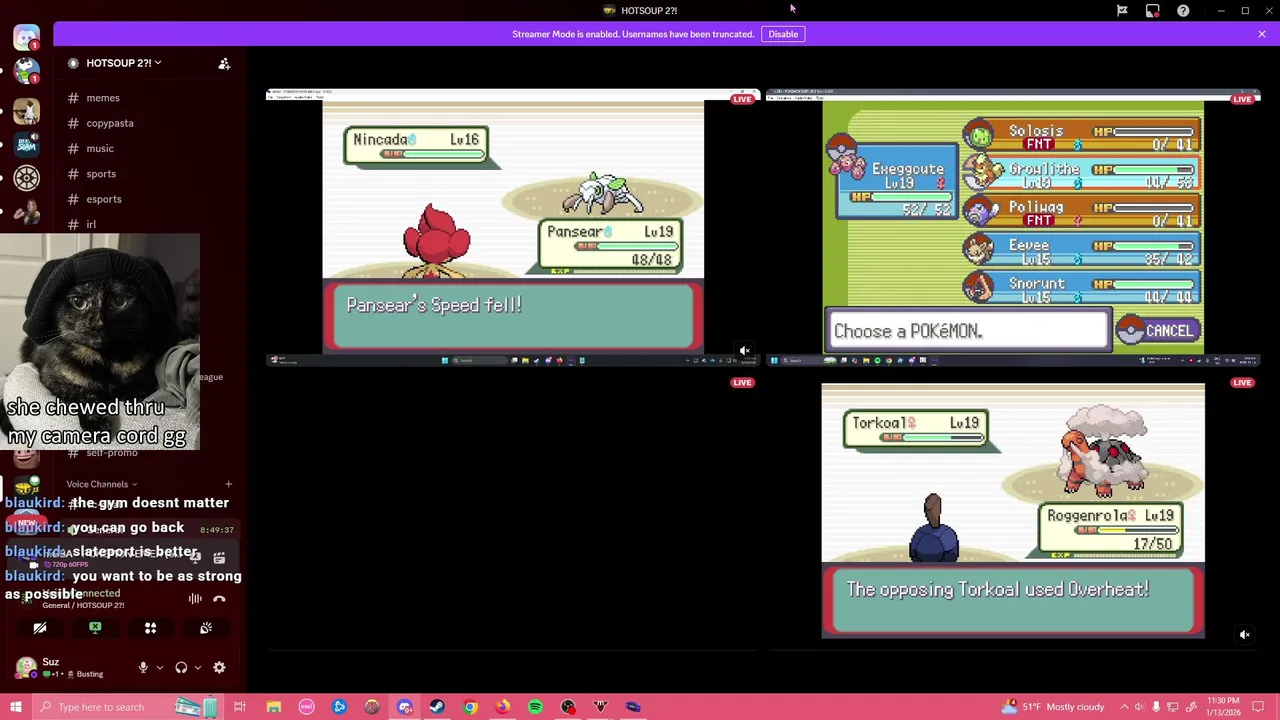Open the self-promo text channel

[x=111, y=452]
